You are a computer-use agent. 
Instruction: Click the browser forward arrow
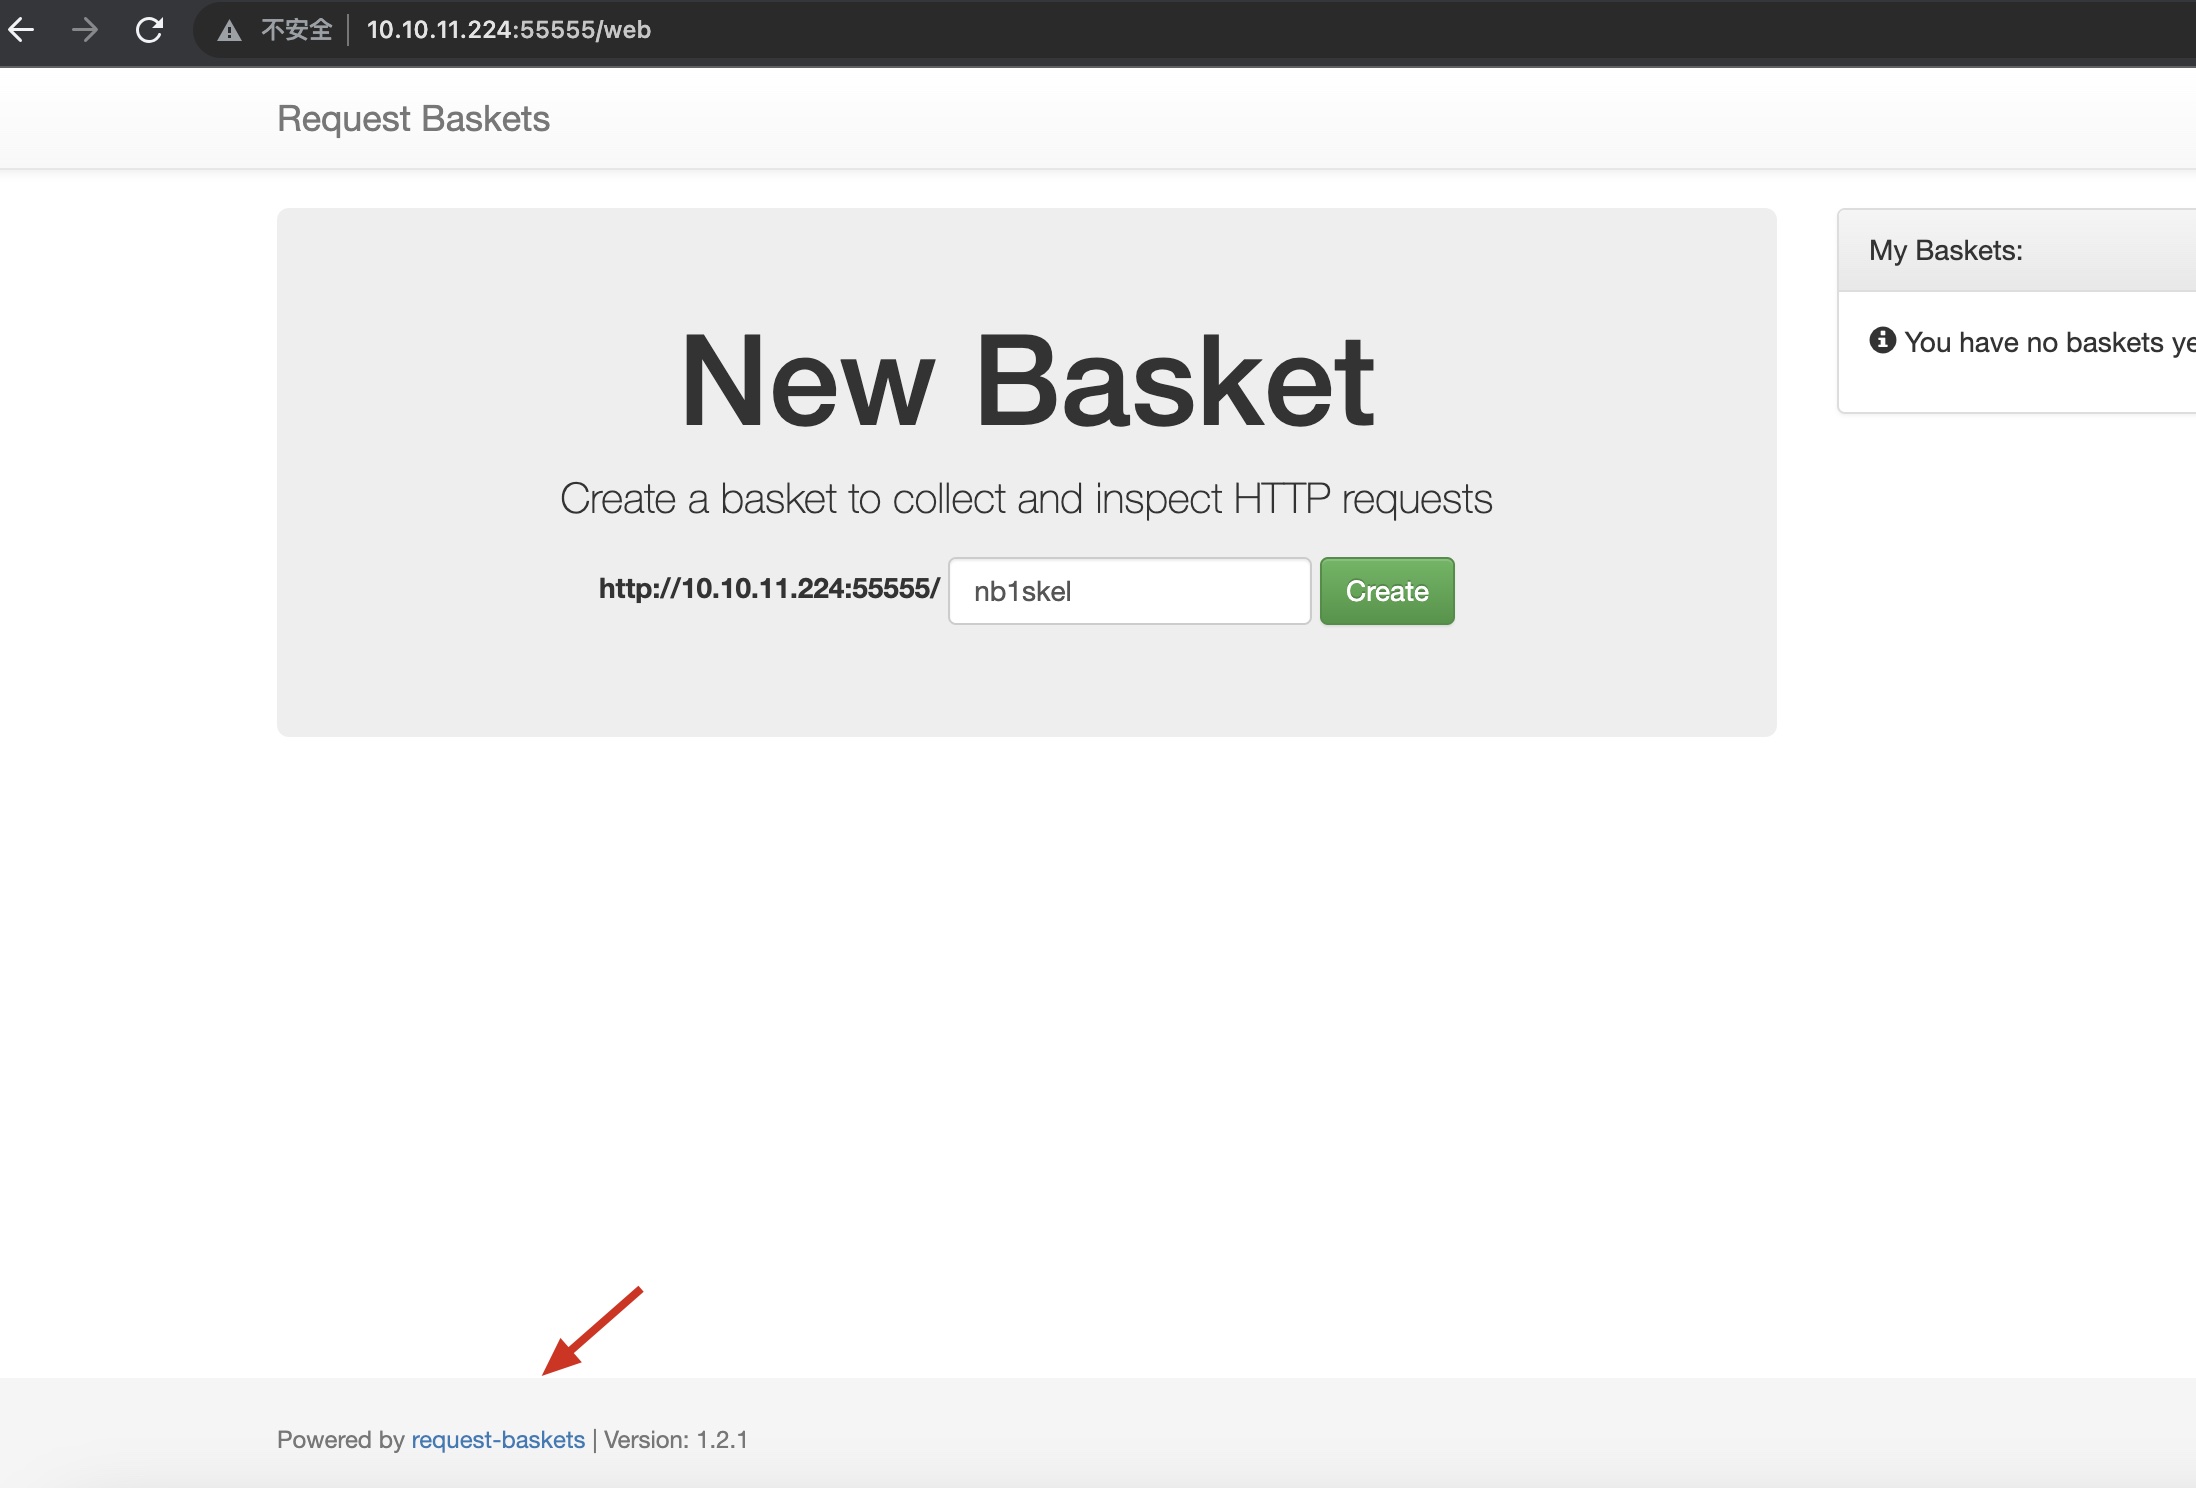[86, 30]
